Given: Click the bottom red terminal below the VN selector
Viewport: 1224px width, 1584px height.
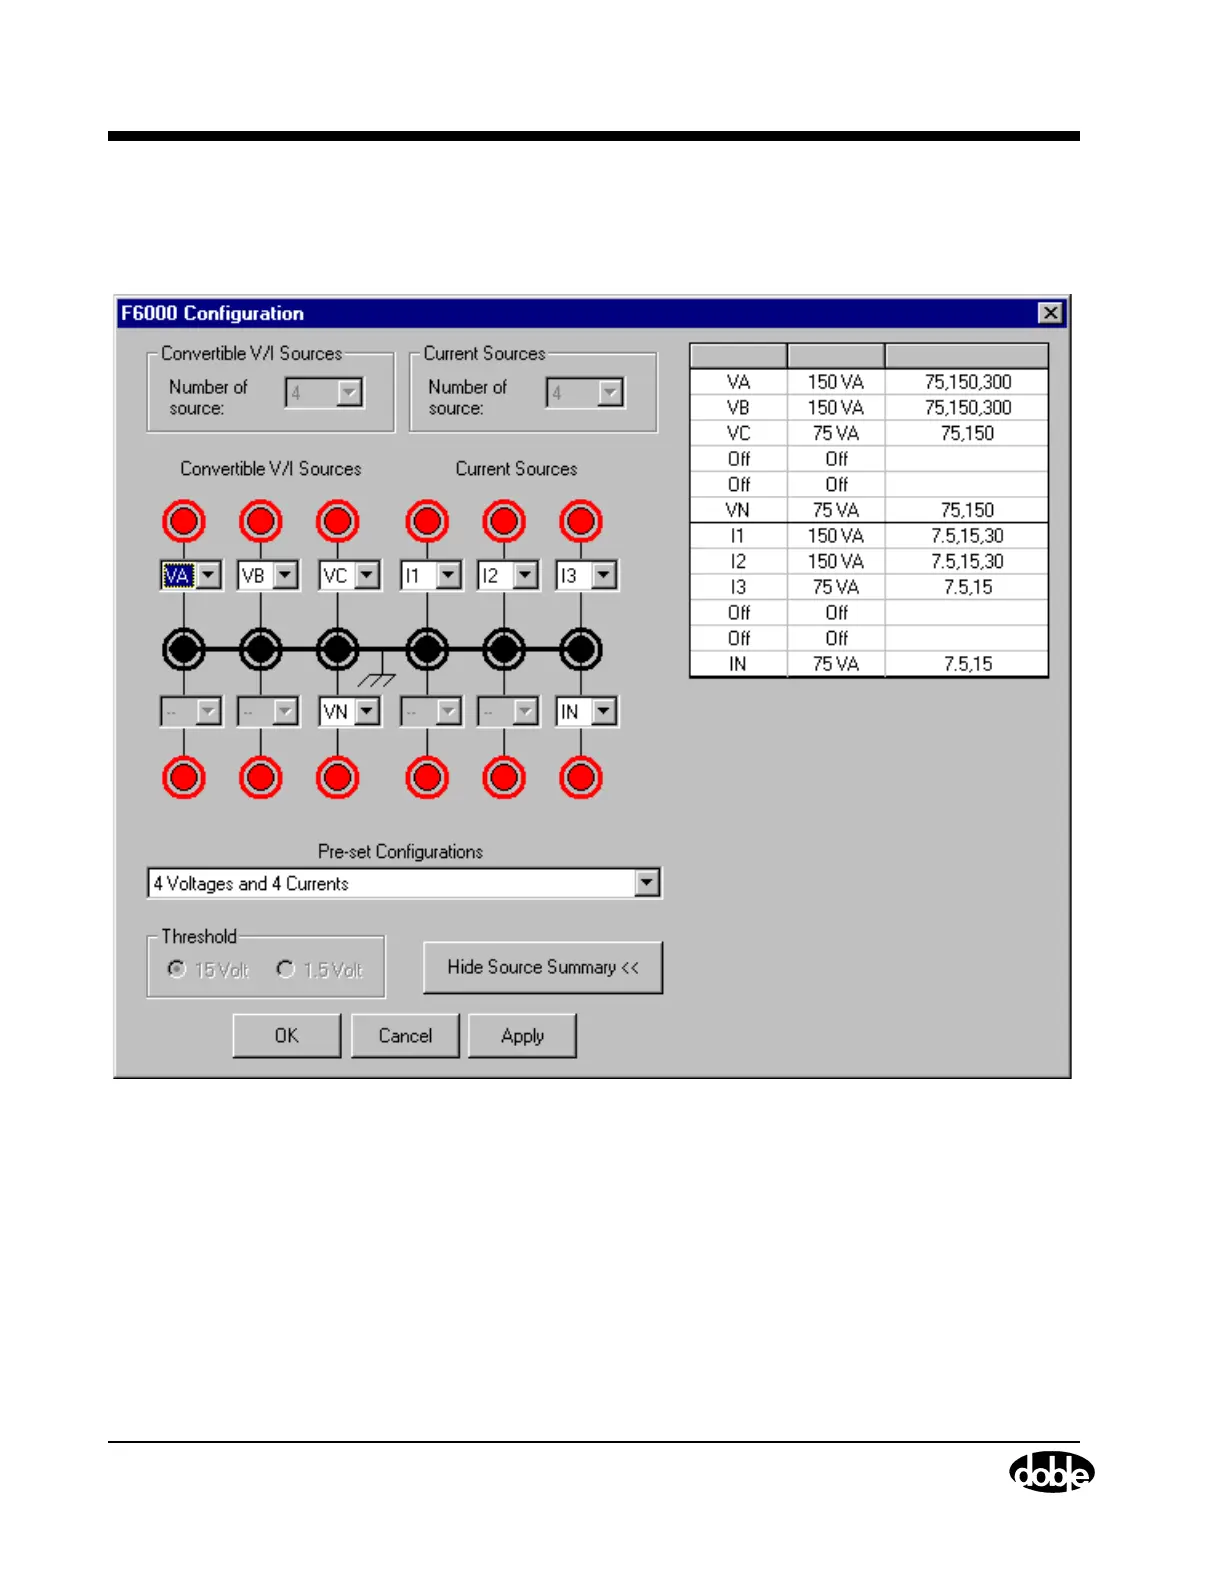Looking at the screenshot, I should coord(338,778).
